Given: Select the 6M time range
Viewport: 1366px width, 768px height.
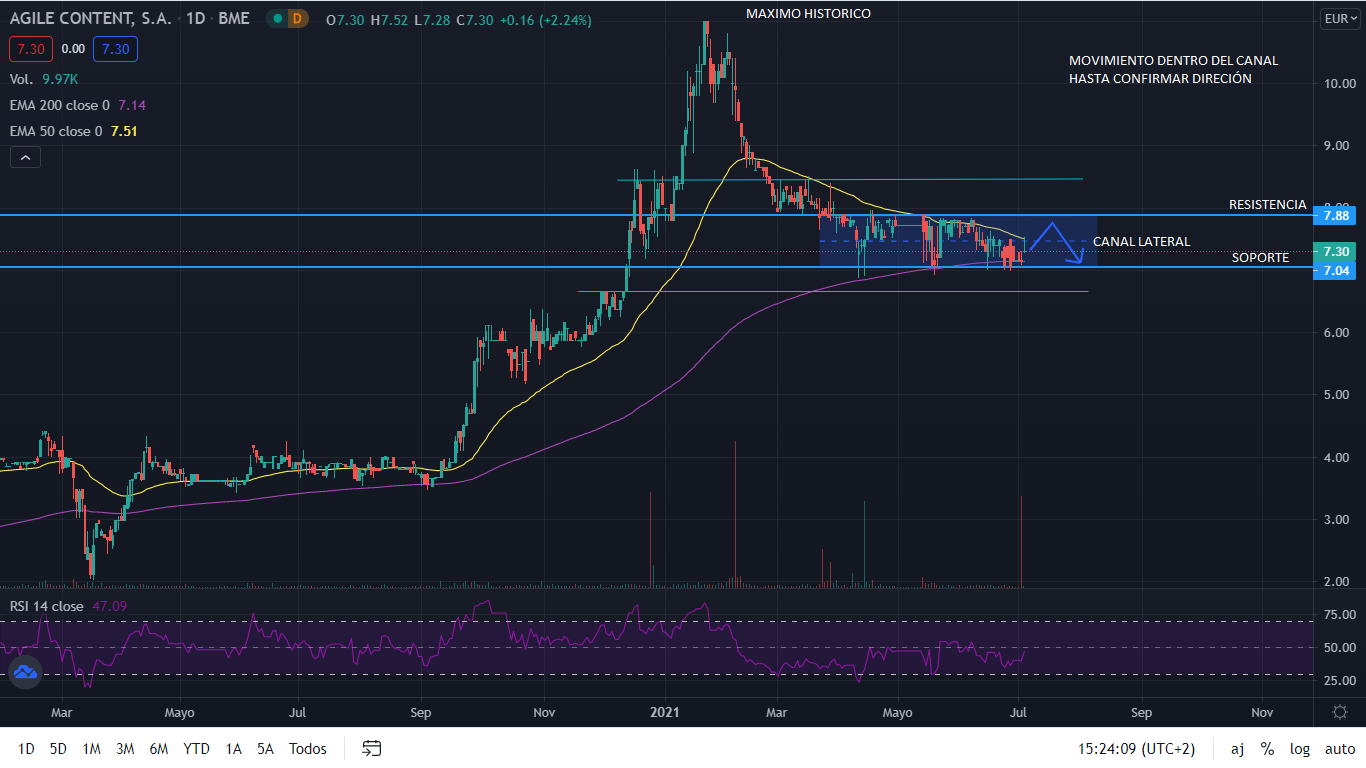Looking at the screenshot, I should pos(158,748).
